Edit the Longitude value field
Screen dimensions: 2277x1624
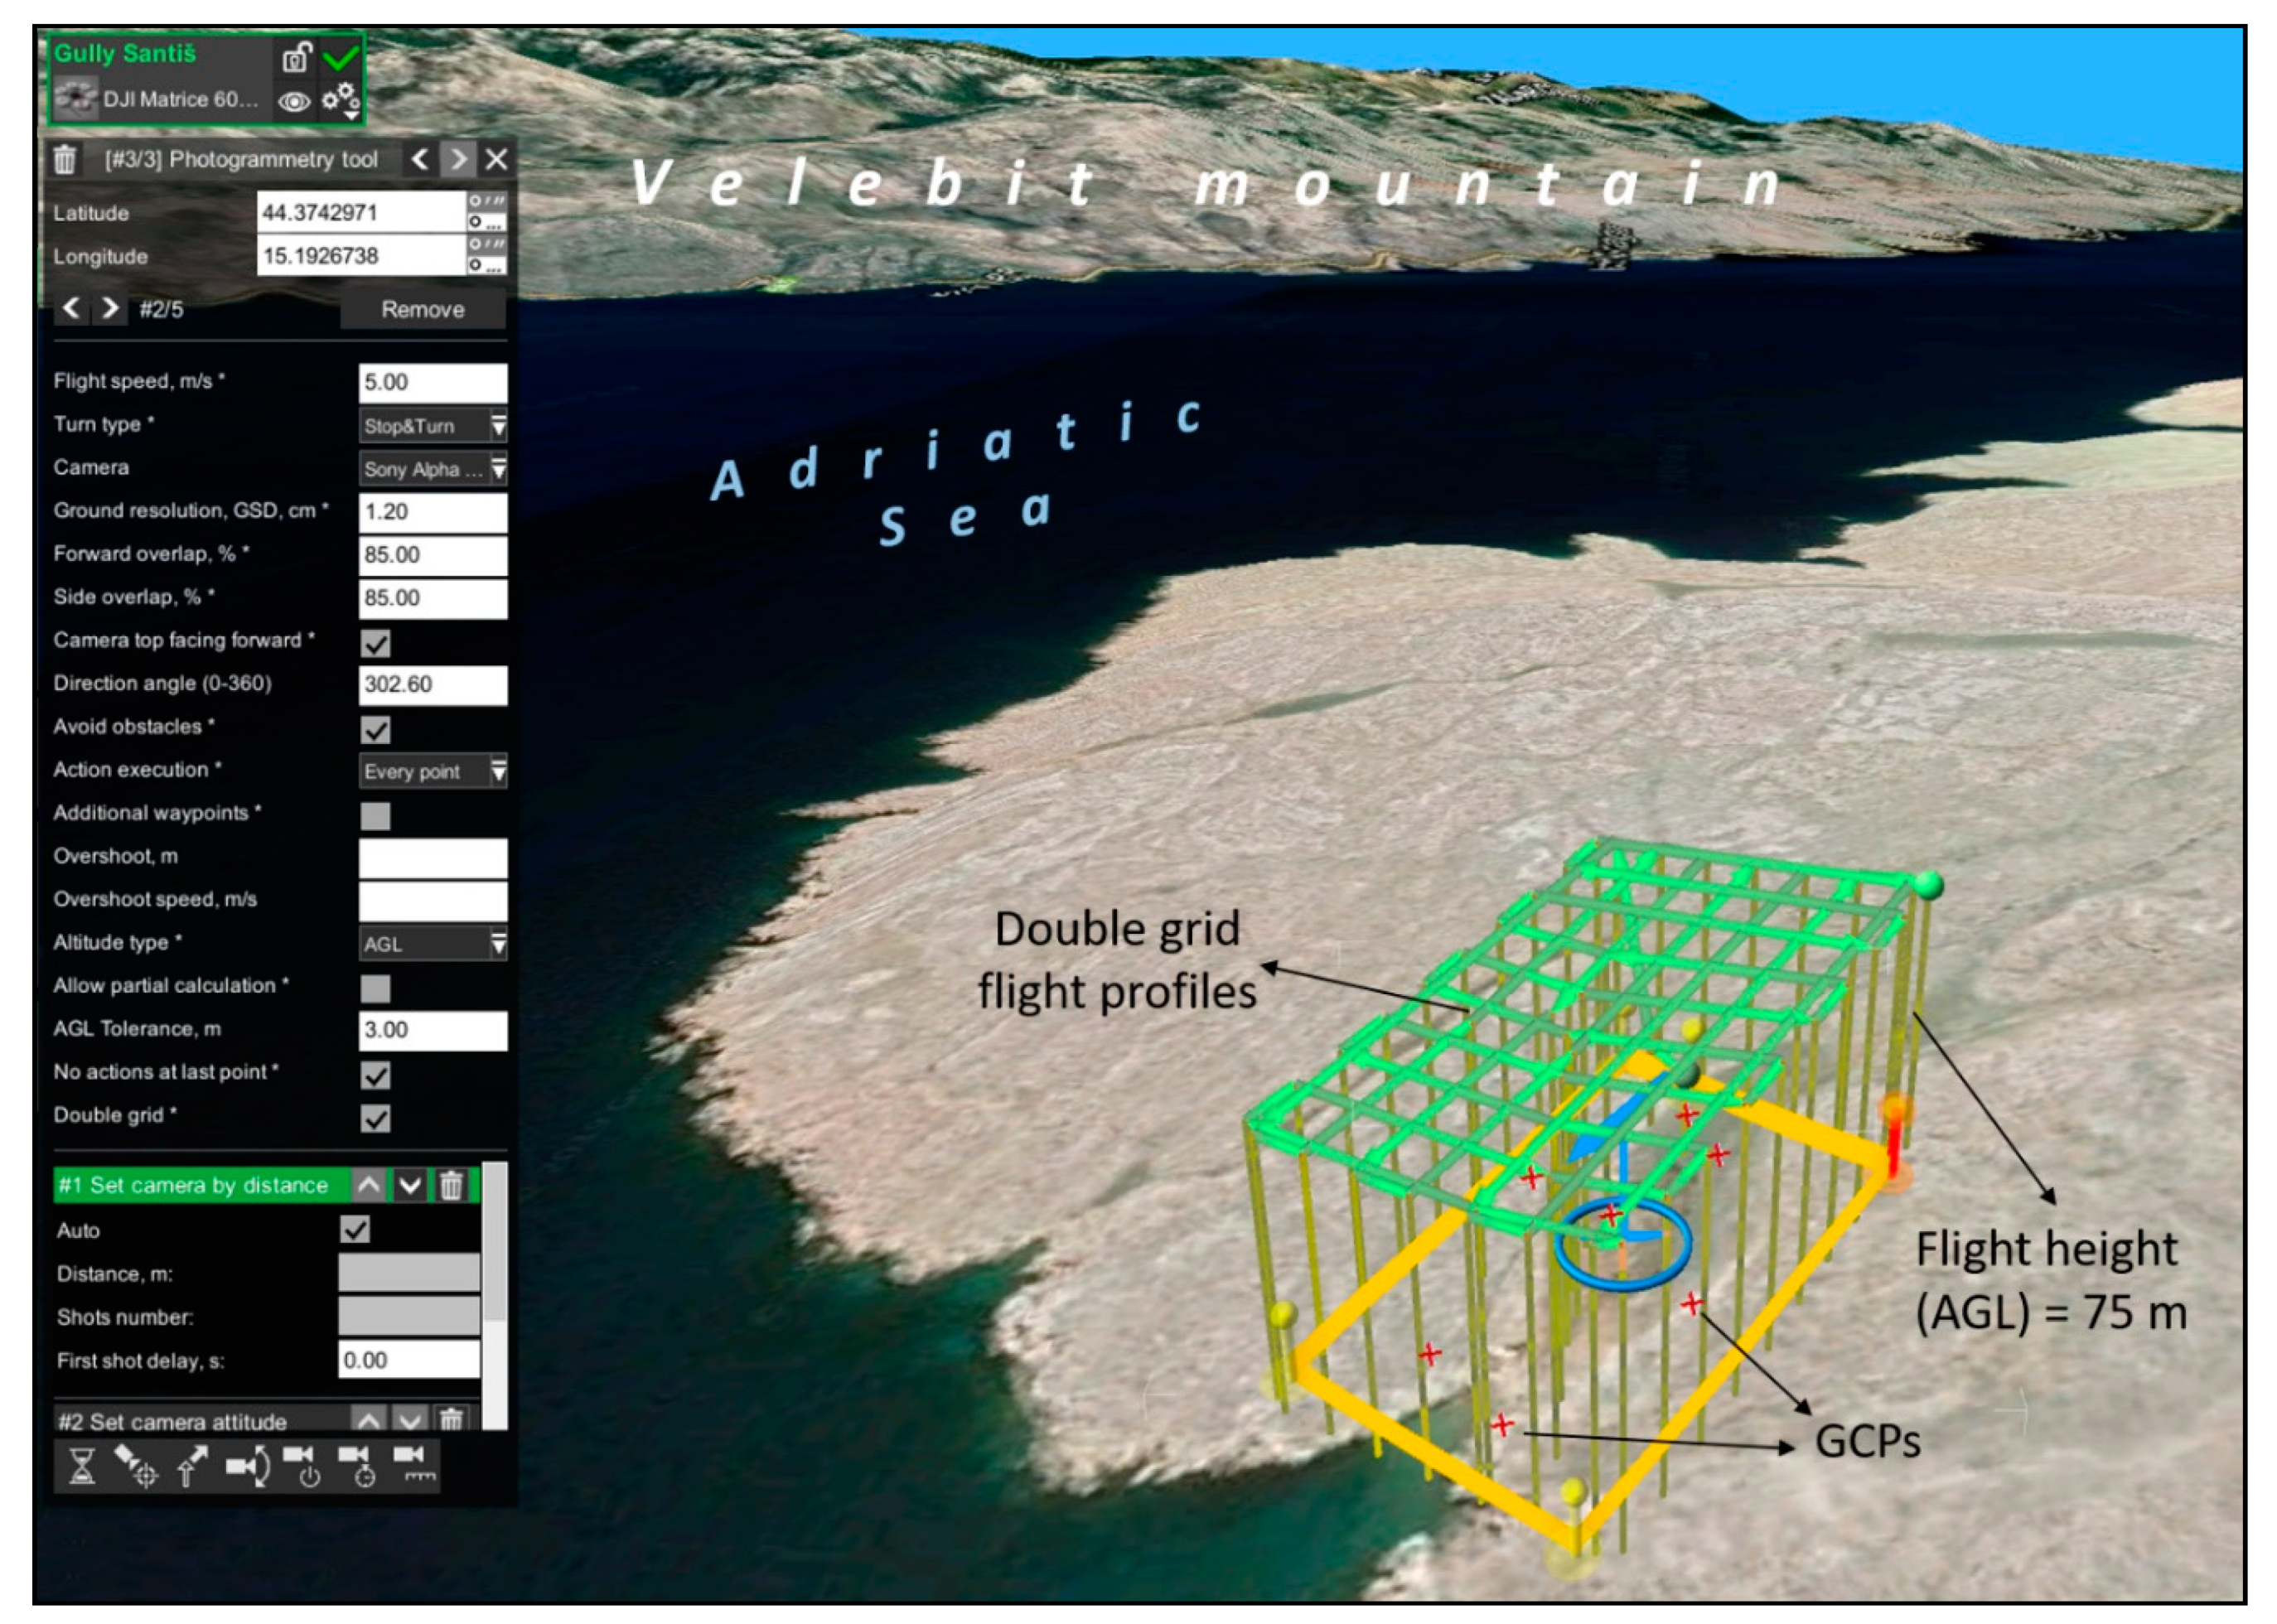(x=362, y=256)
